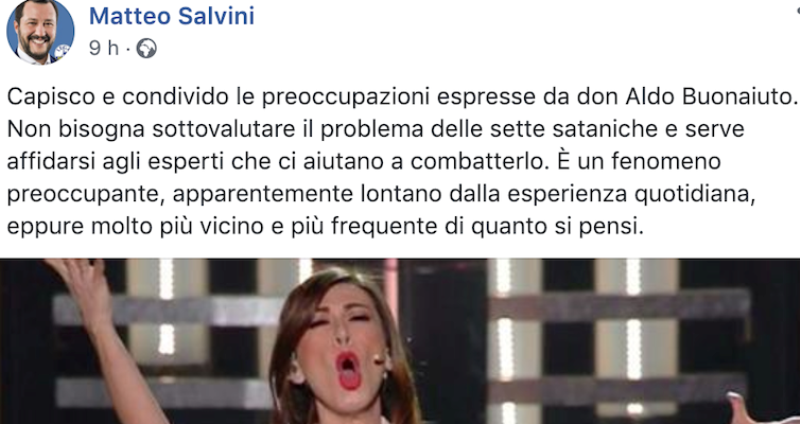
Task: Click the party badge on the avatar
Action: (x=62, y=51)
